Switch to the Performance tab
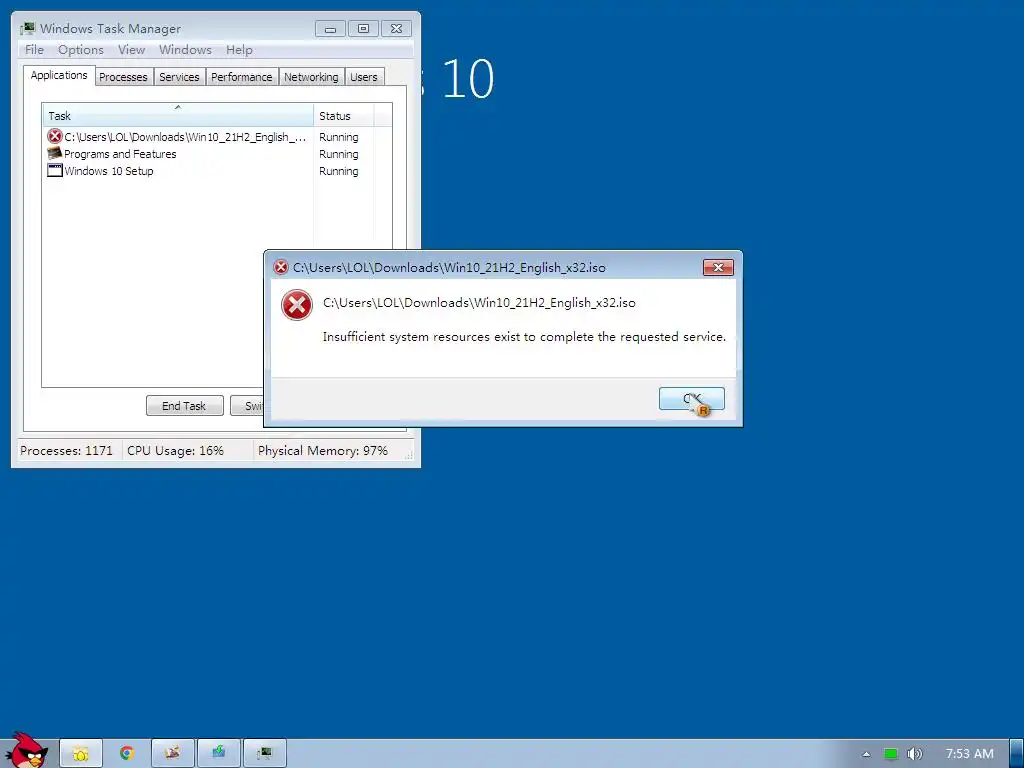 pyautogui.click(x=242, y=77)
